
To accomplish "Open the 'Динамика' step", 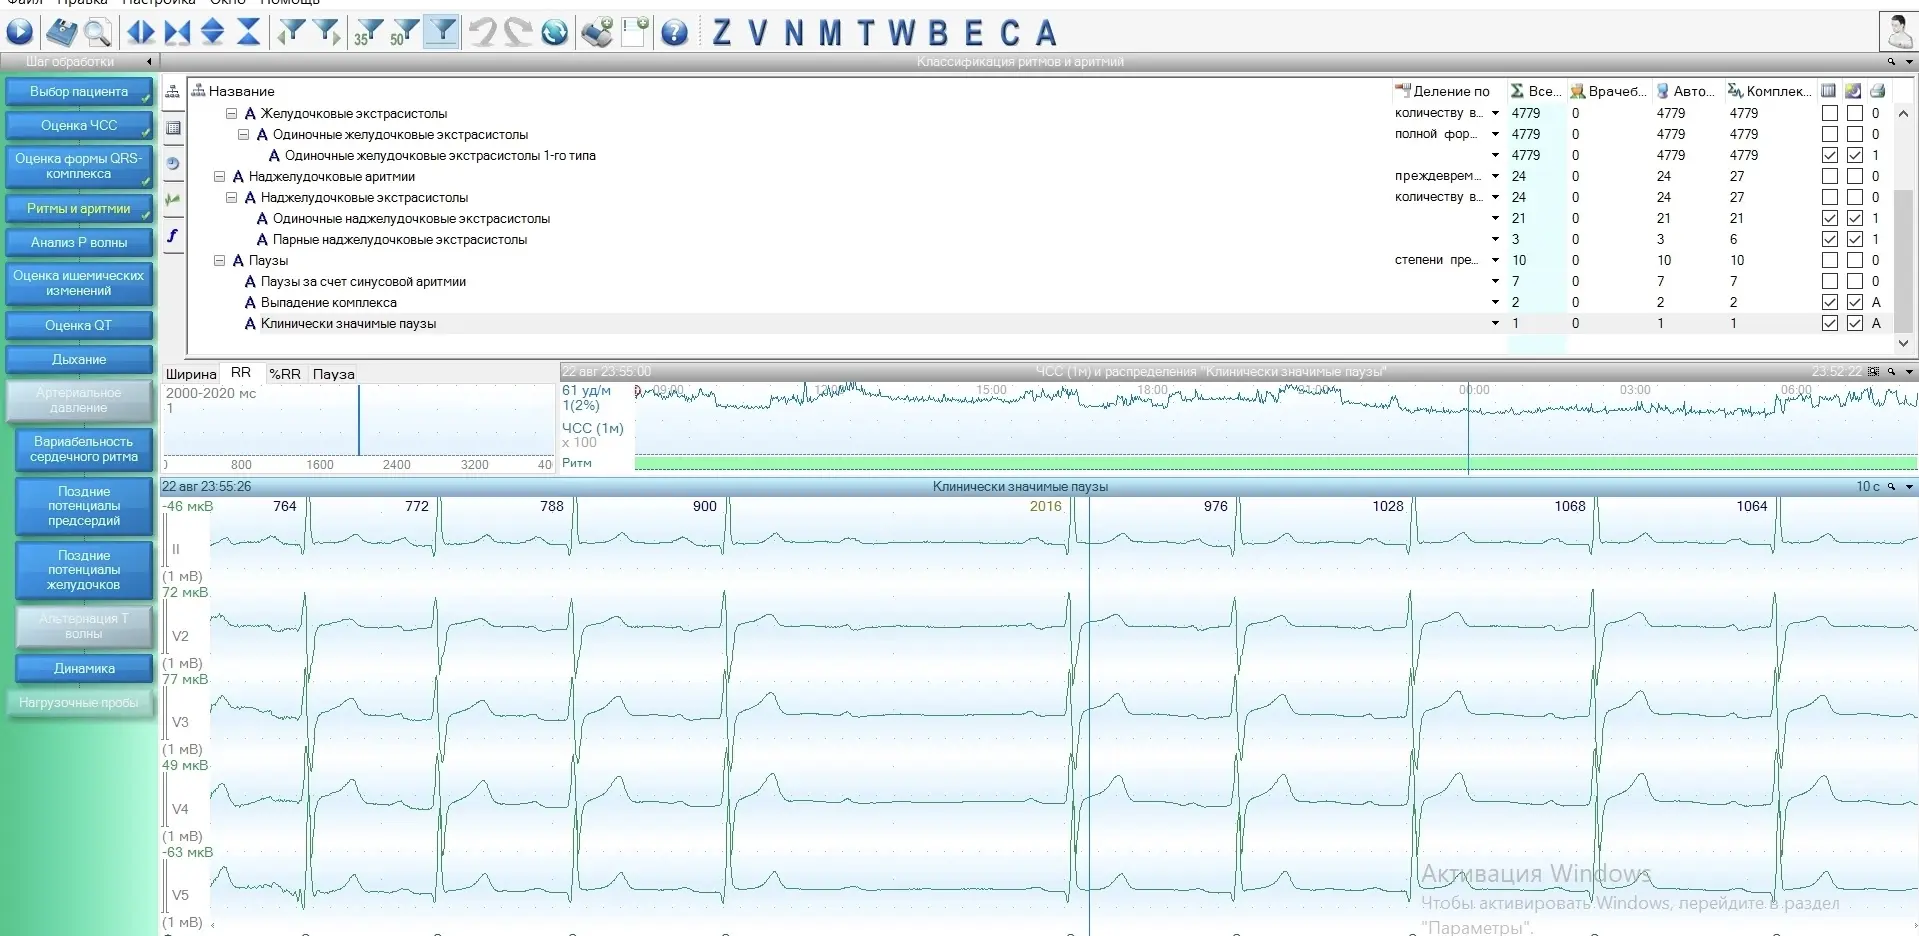I will pyautogui.click(x=84, y=668).
